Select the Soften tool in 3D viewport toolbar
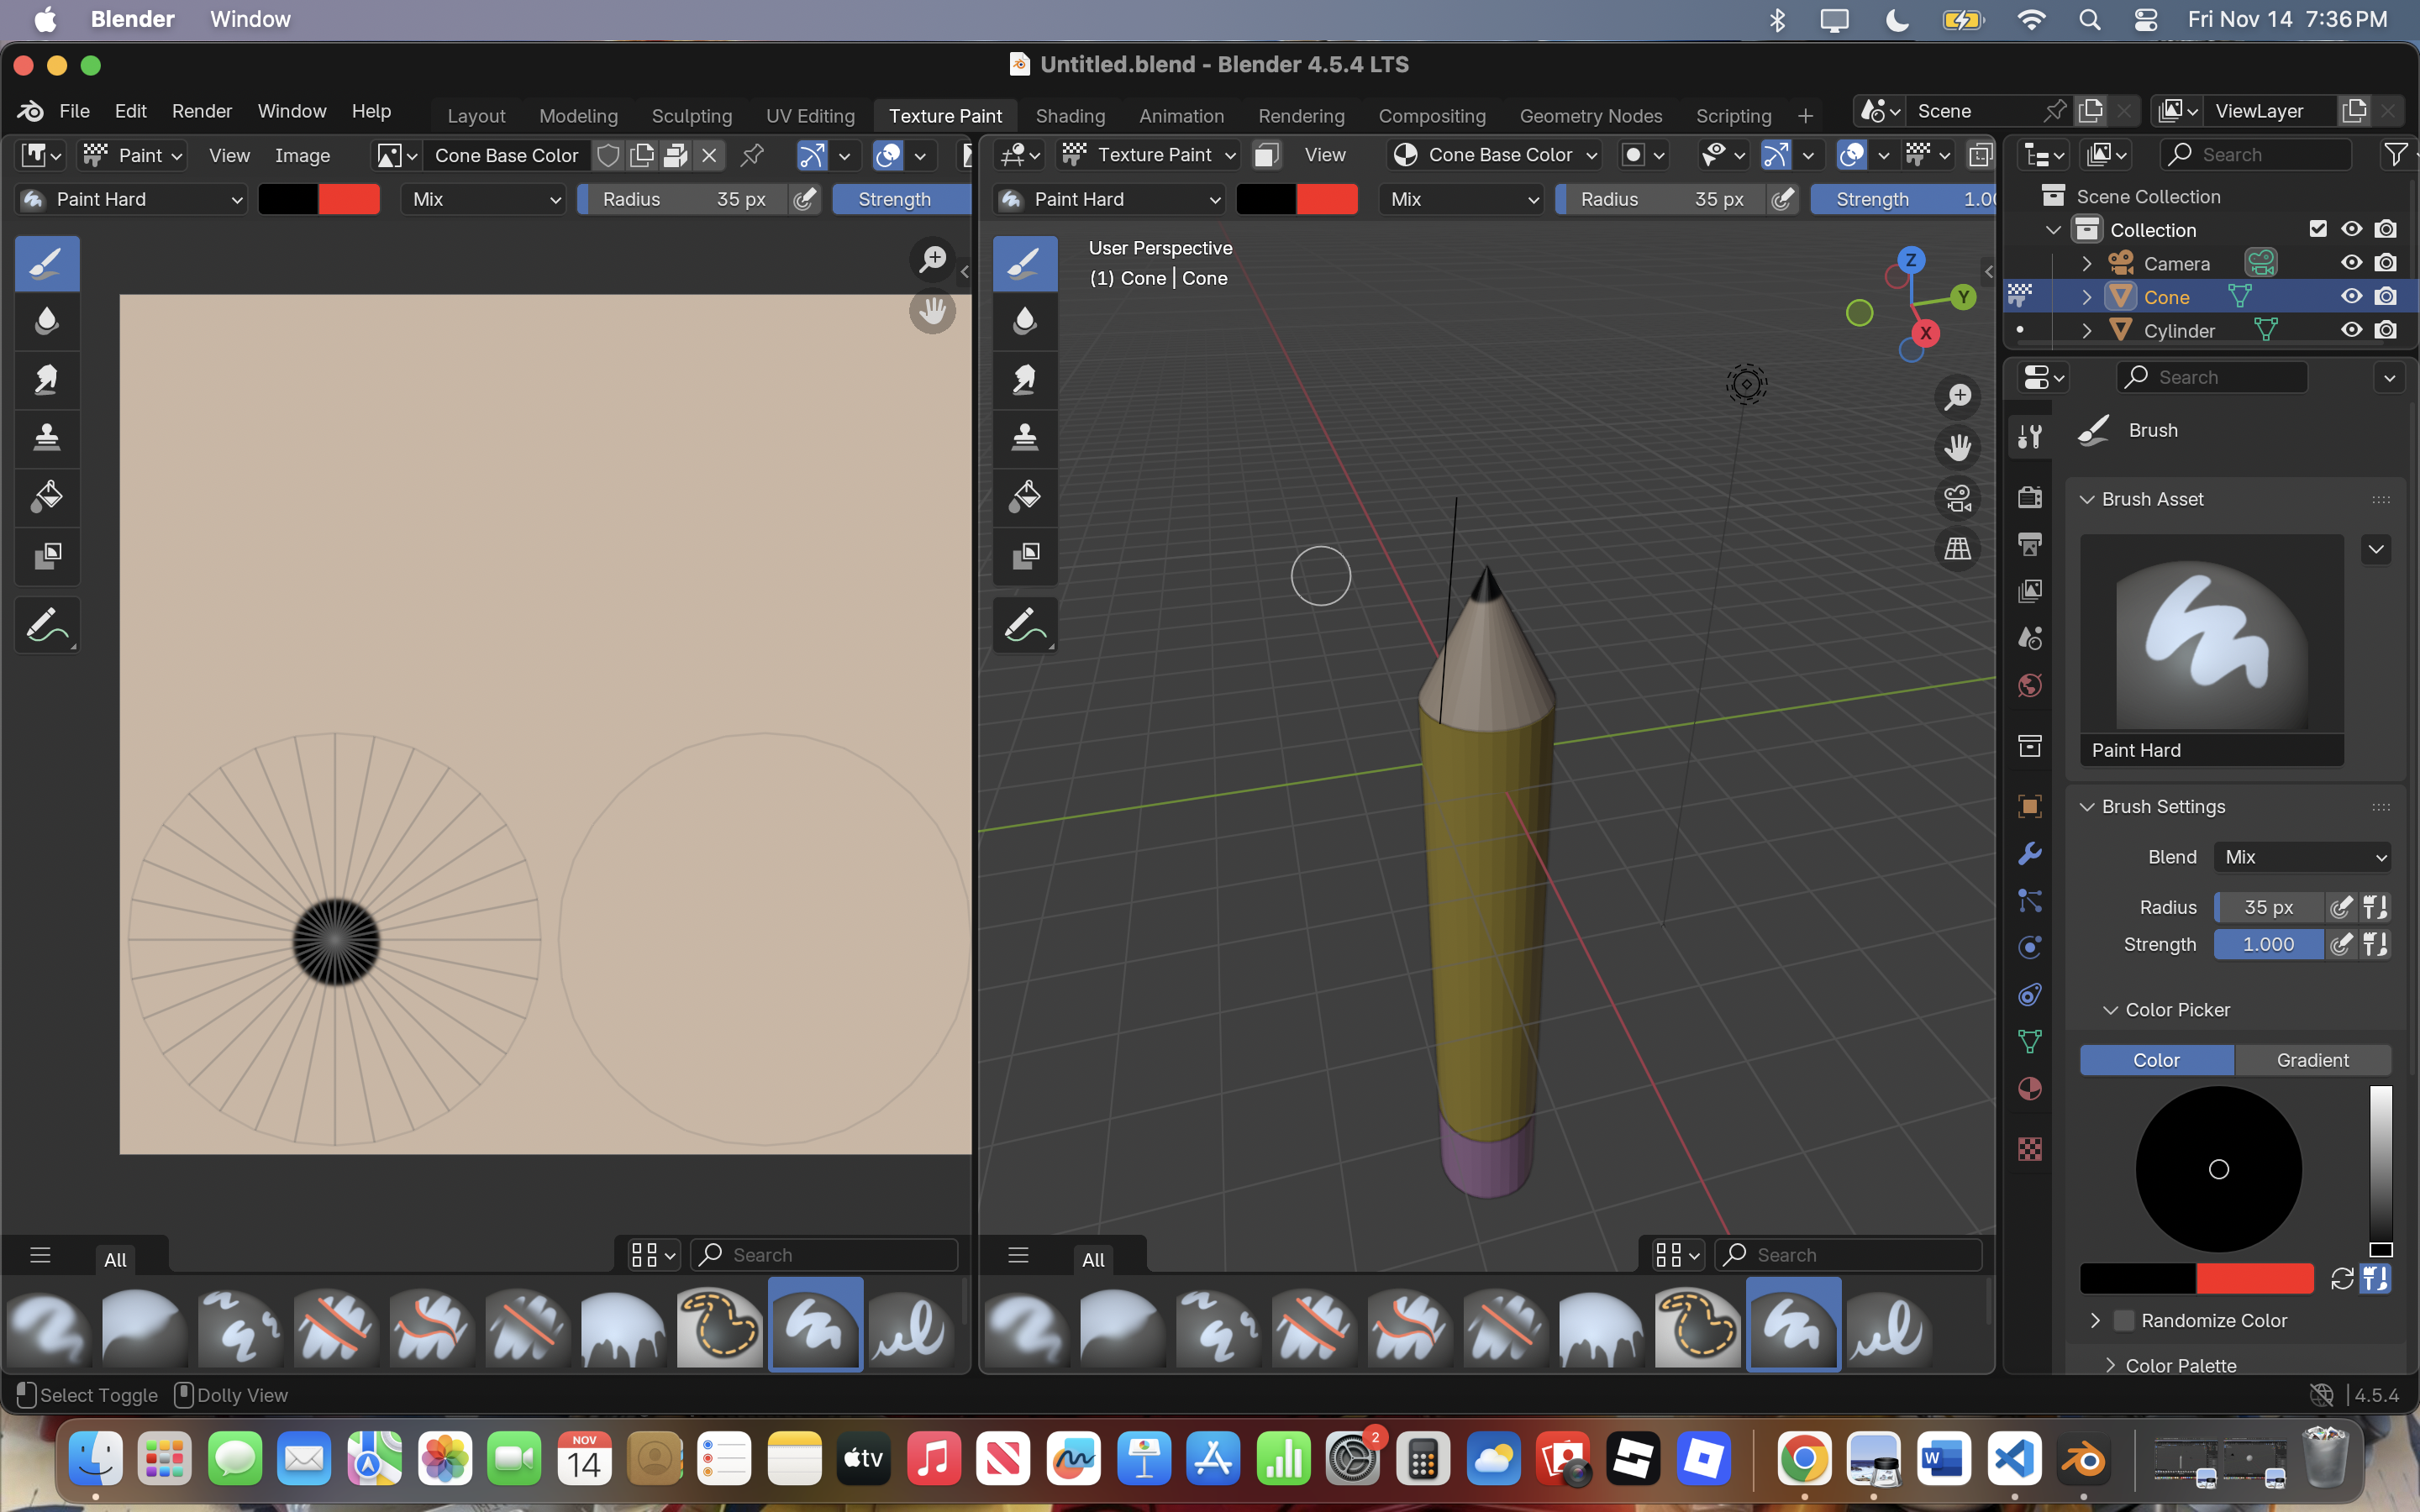The height and width of the screenshot is (1512, 2420). (x=1024, y=321)
